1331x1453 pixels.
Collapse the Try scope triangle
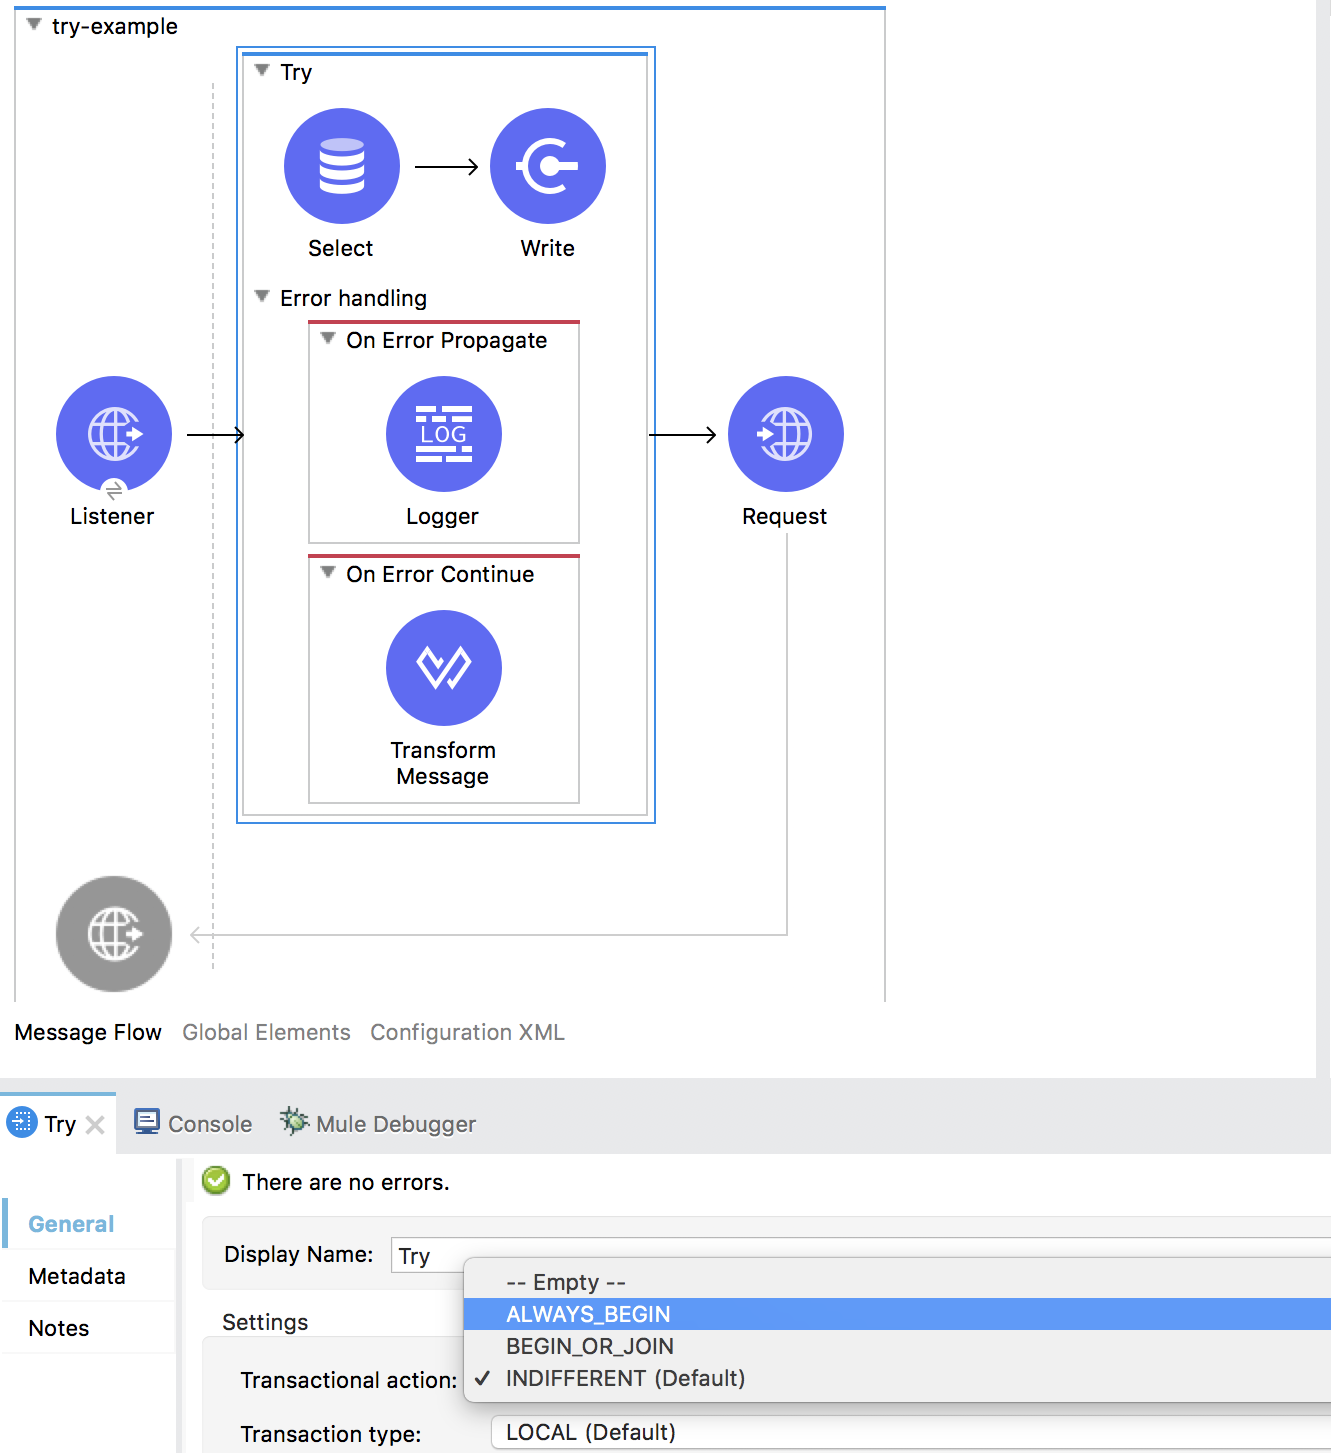click(262, 71)
